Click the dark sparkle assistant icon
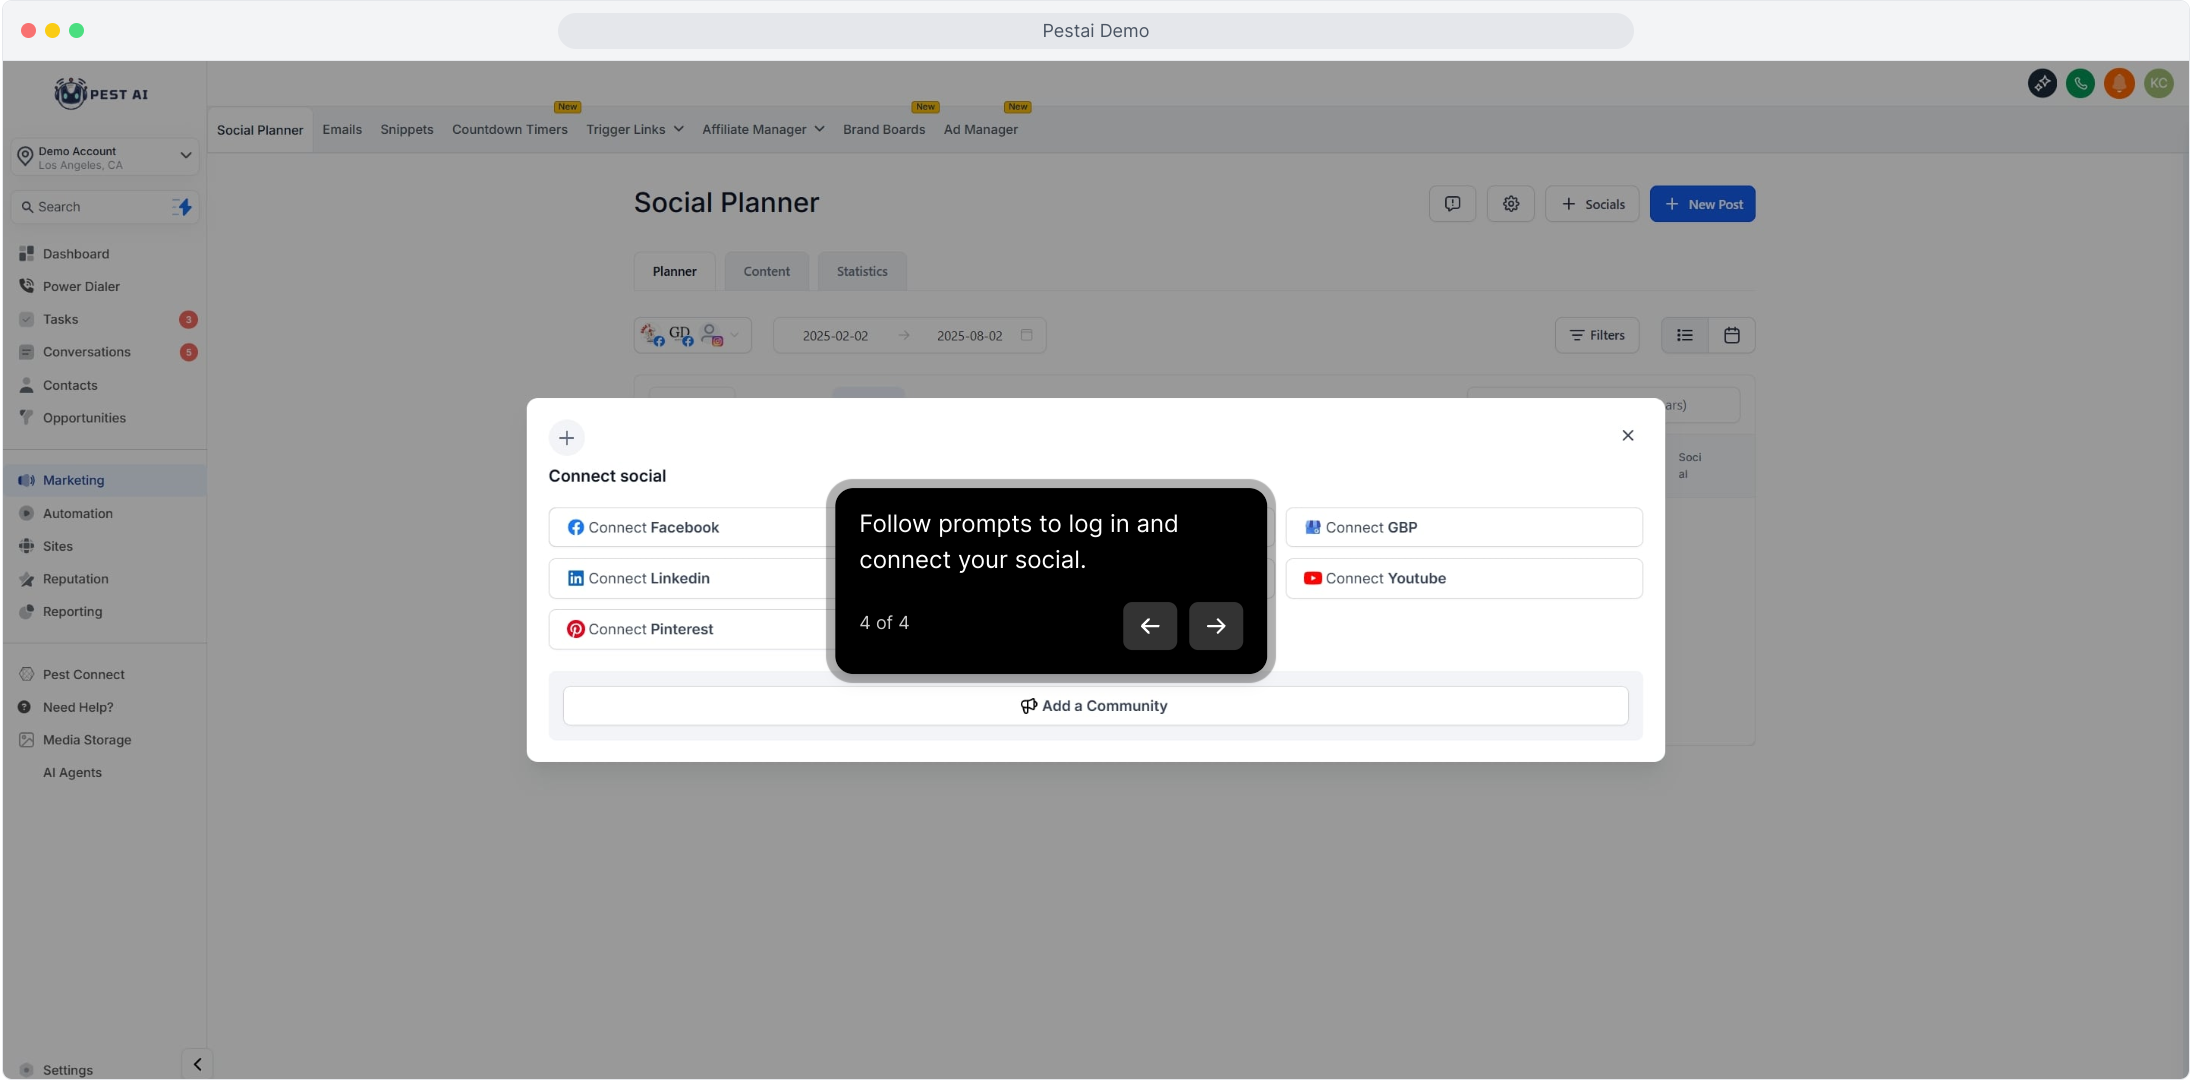 (2042, 84)
